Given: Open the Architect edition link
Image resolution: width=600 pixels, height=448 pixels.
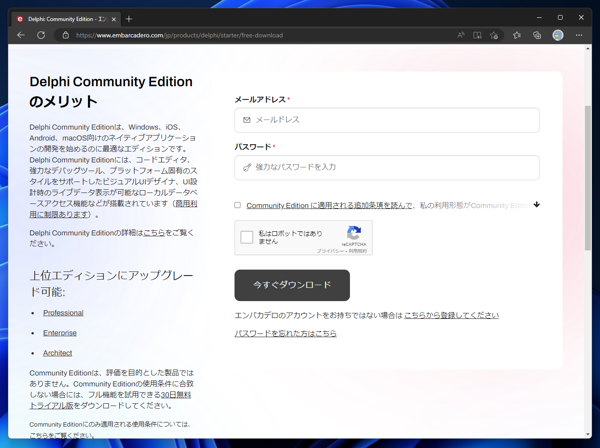Looking at the screenshot, I should tap(57, 353).
